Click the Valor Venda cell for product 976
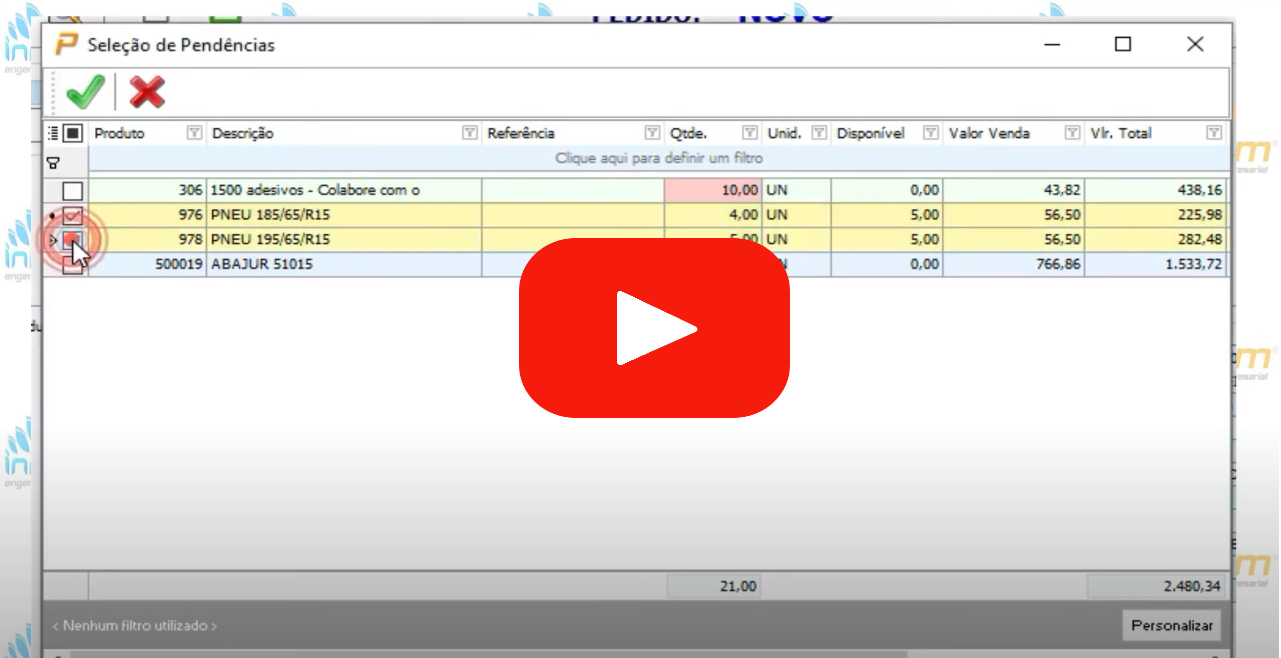The height and width of the screenshot is (658, 1281). click(1014, 215)
